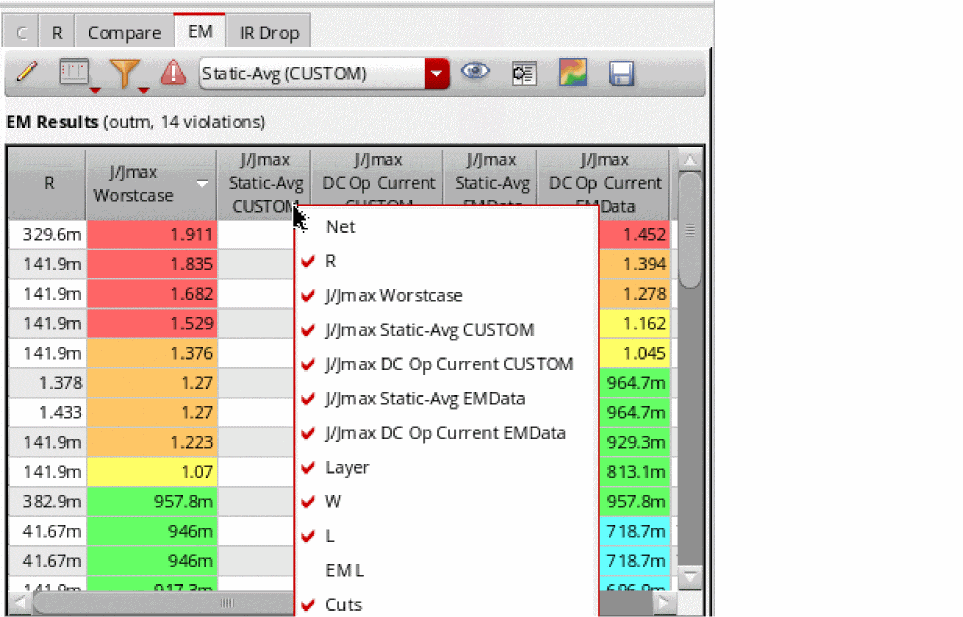963x617 pixels.
Task: Enable the EM L column option
Action: (x=345, y=571)
